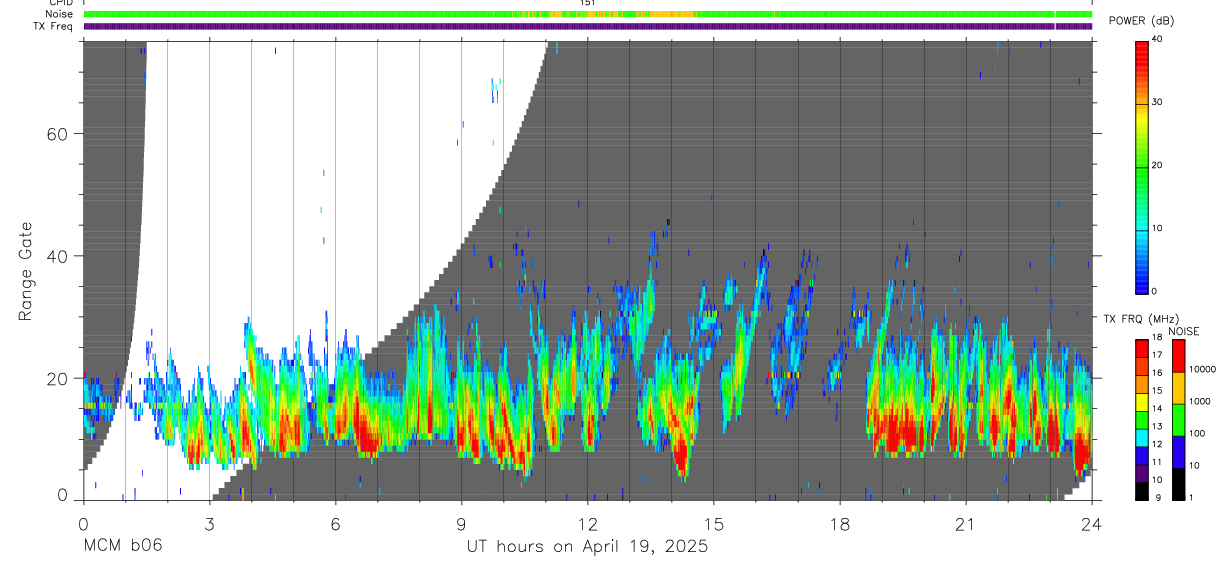Click the 10000 label in noise legend
This screenshot has height=567, width=1228.
click(1204, 369)
